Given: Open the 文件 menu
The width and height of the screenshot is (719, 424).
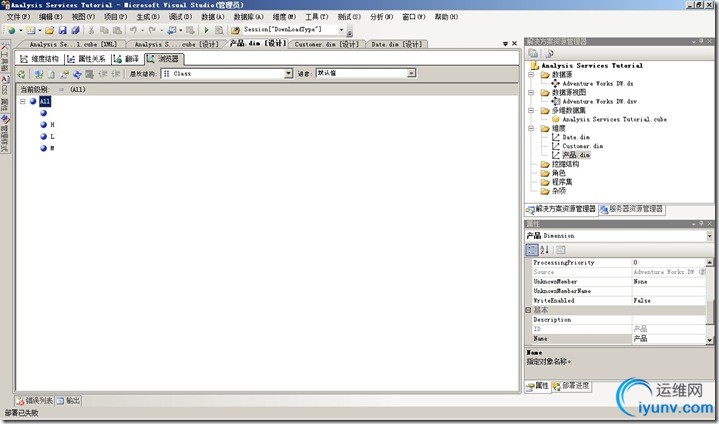Looking at the screenshot, I should click(x=19, y=17).
